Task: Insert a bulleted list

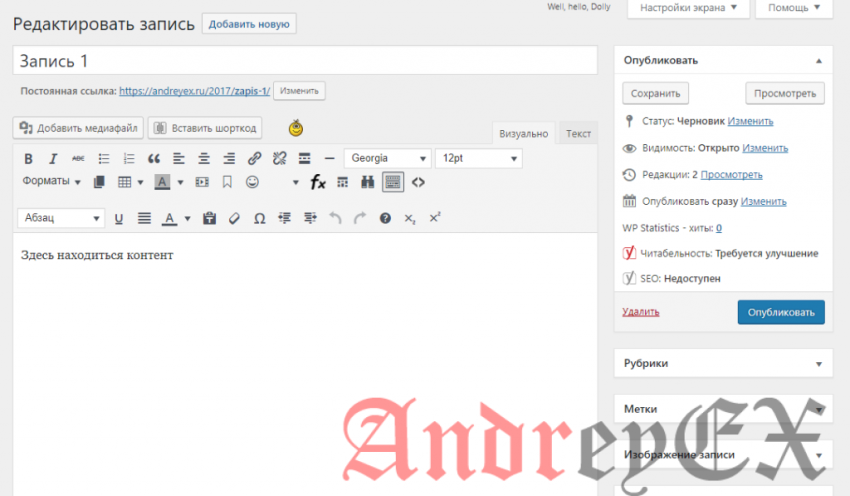Action: tap(104, 158)
